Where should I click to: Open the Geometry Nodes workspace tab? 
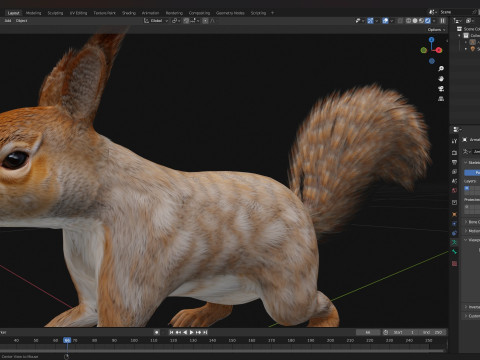coord(230,13)
